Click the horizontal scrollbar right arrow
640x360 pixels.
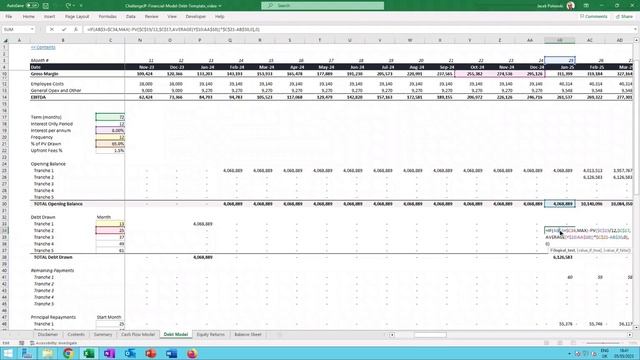click(630, 335)
